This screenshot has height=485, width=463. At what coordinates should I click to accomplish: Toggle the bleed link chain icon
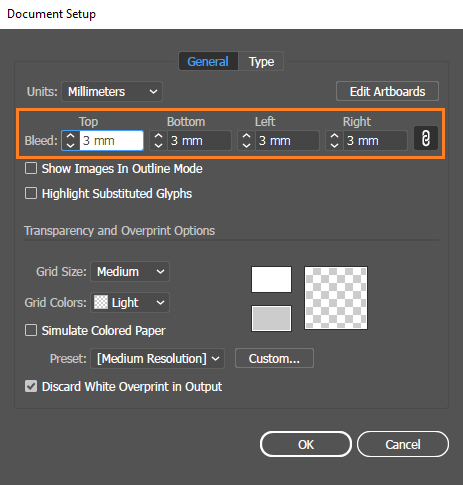point(426,138)
